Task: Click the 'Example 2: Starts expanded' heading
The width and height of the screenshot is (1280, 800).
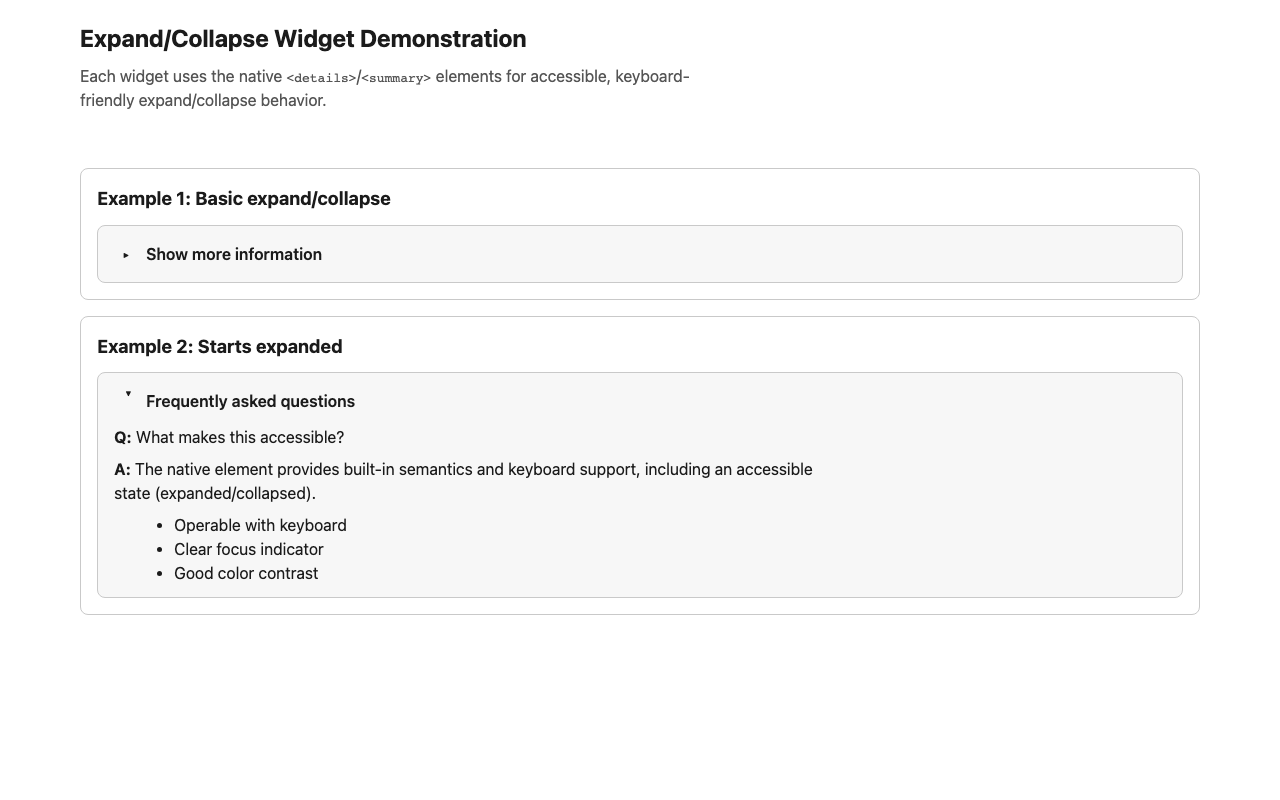Action: pyautogui.click(x=219, y=346)
